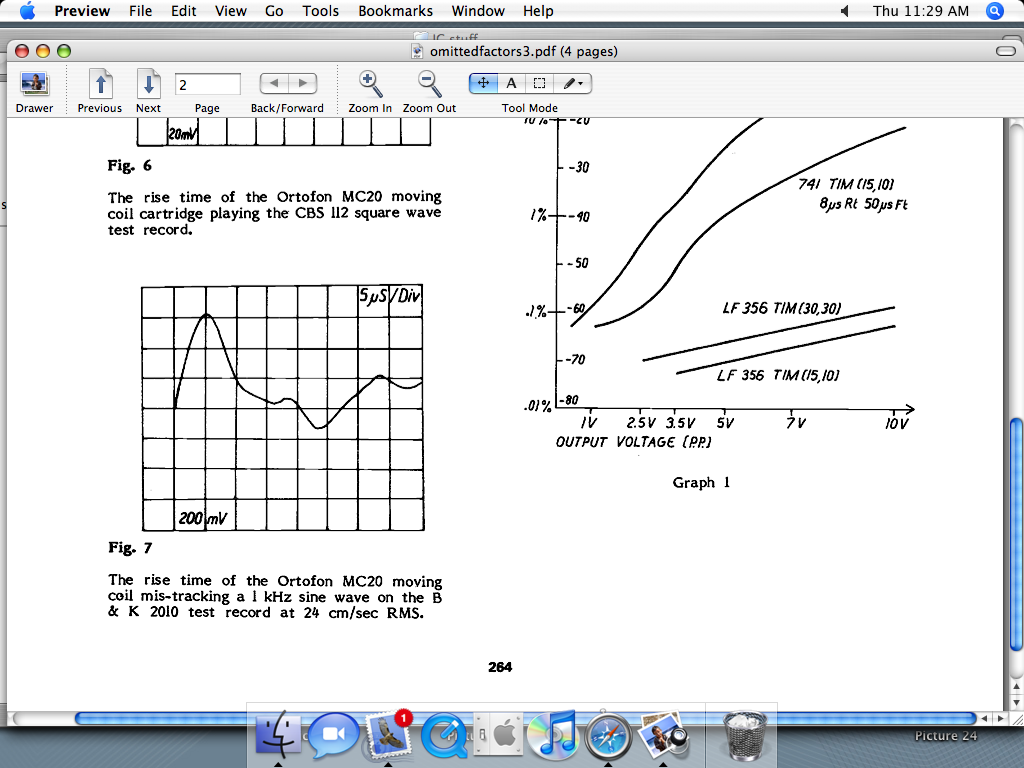
Task: Click the Back arrow button
Action: coord(274,83)
